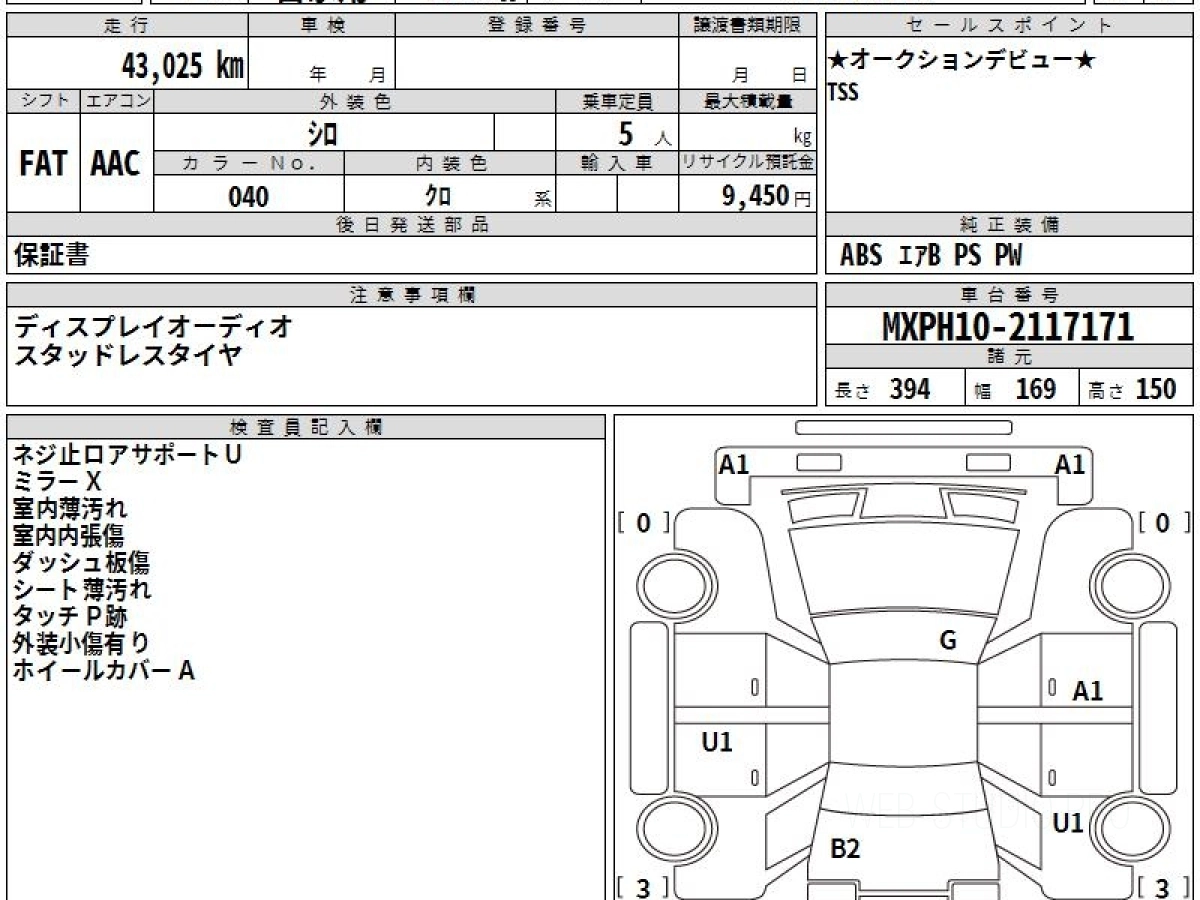Click the G mark on the windshield diagram
Screen dimensions: 1200x900
tap(948, 641)
